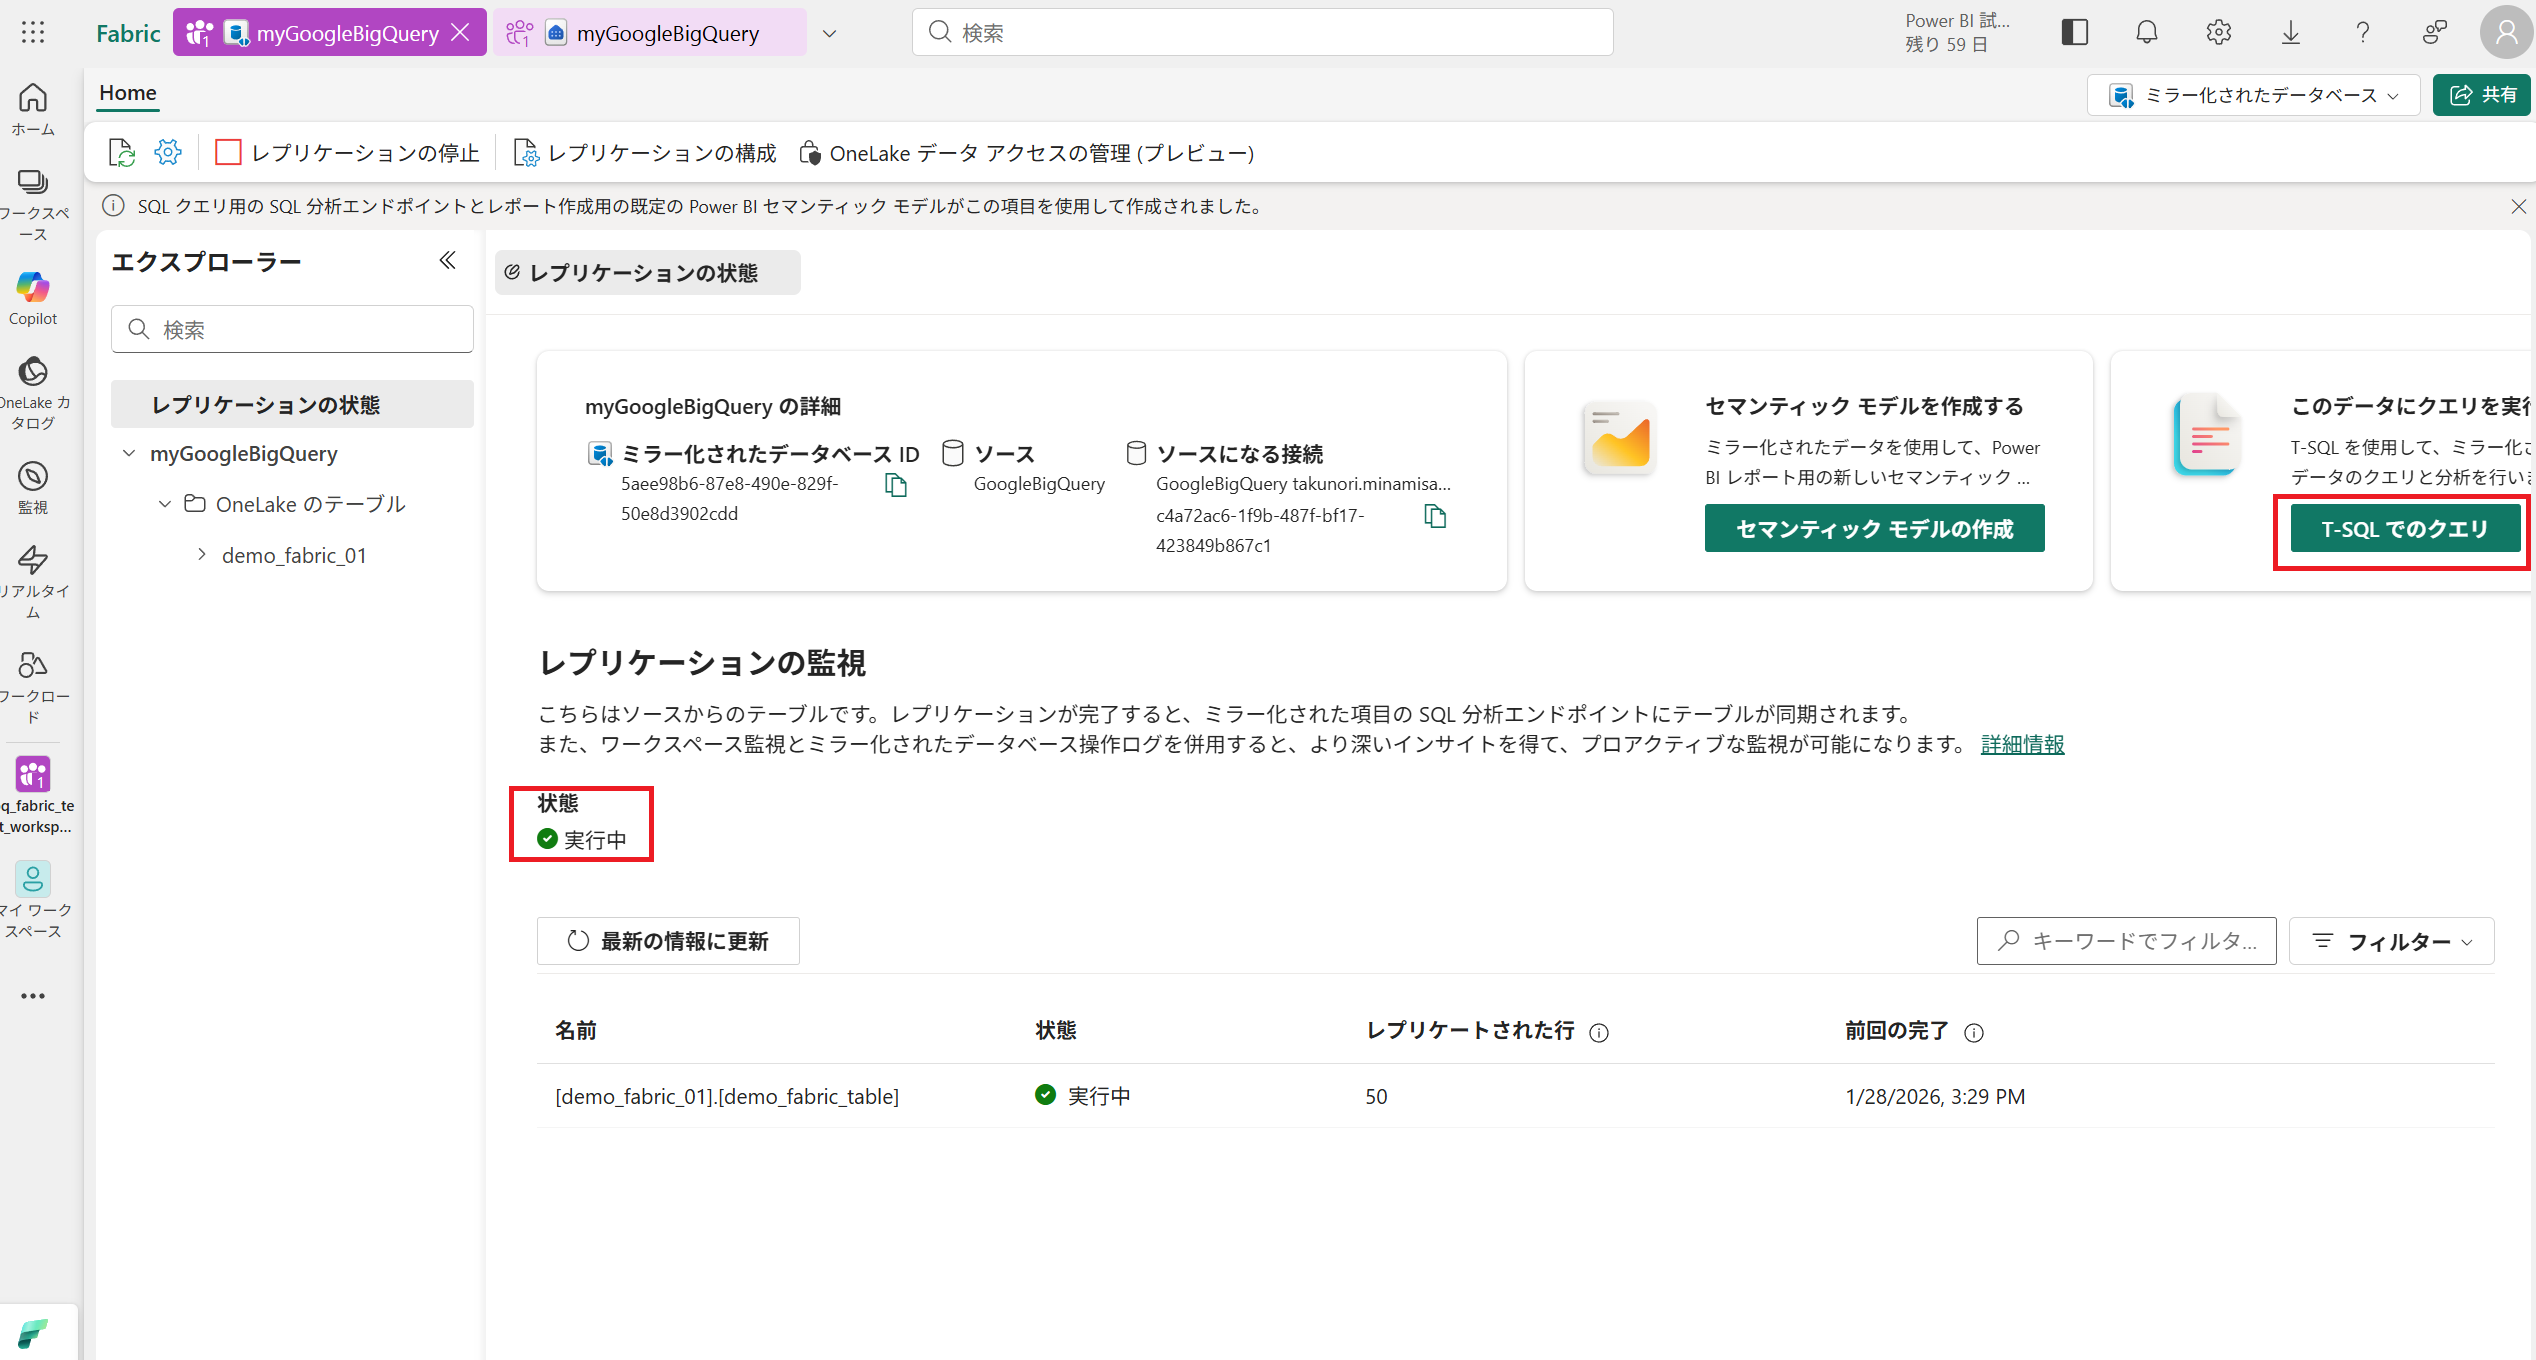
Task: Open the フィルター dropdown
Action: click(2391, 941)
